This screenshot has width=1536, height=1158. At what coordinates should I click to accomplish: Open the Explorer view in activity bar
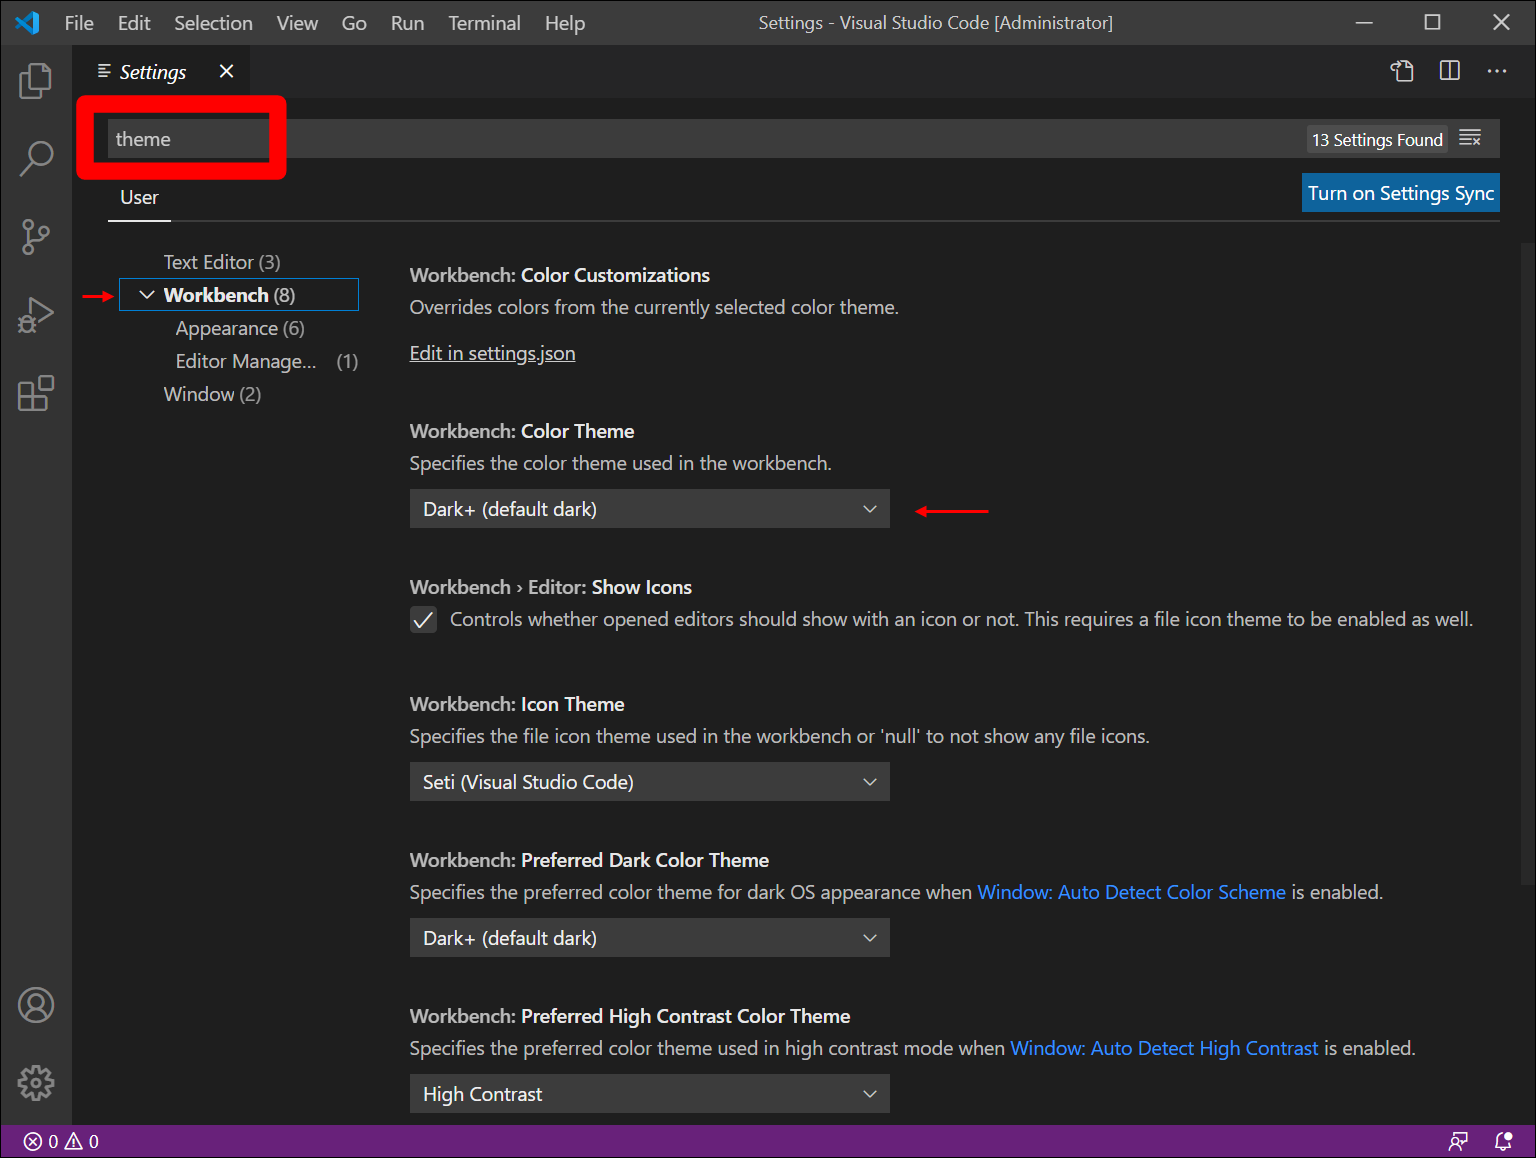click(x=36, y=81)
